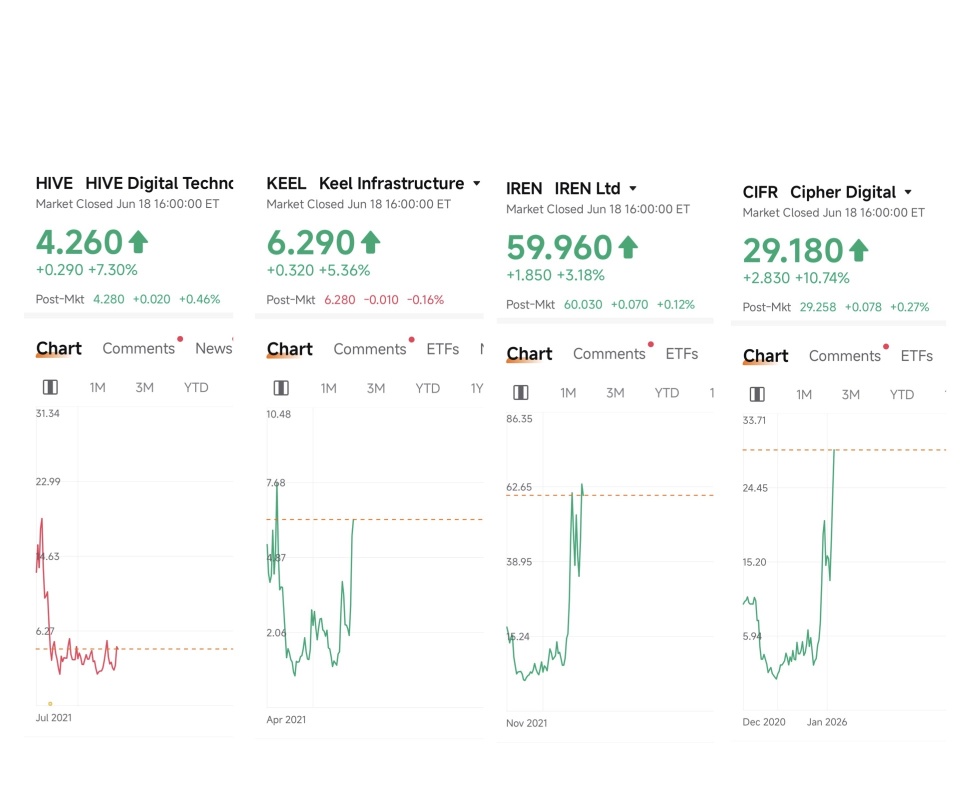This screenshot has width=960, height=799.
Task: Select the 3M range on HIVE chart
Action: (x=144, y=388)
